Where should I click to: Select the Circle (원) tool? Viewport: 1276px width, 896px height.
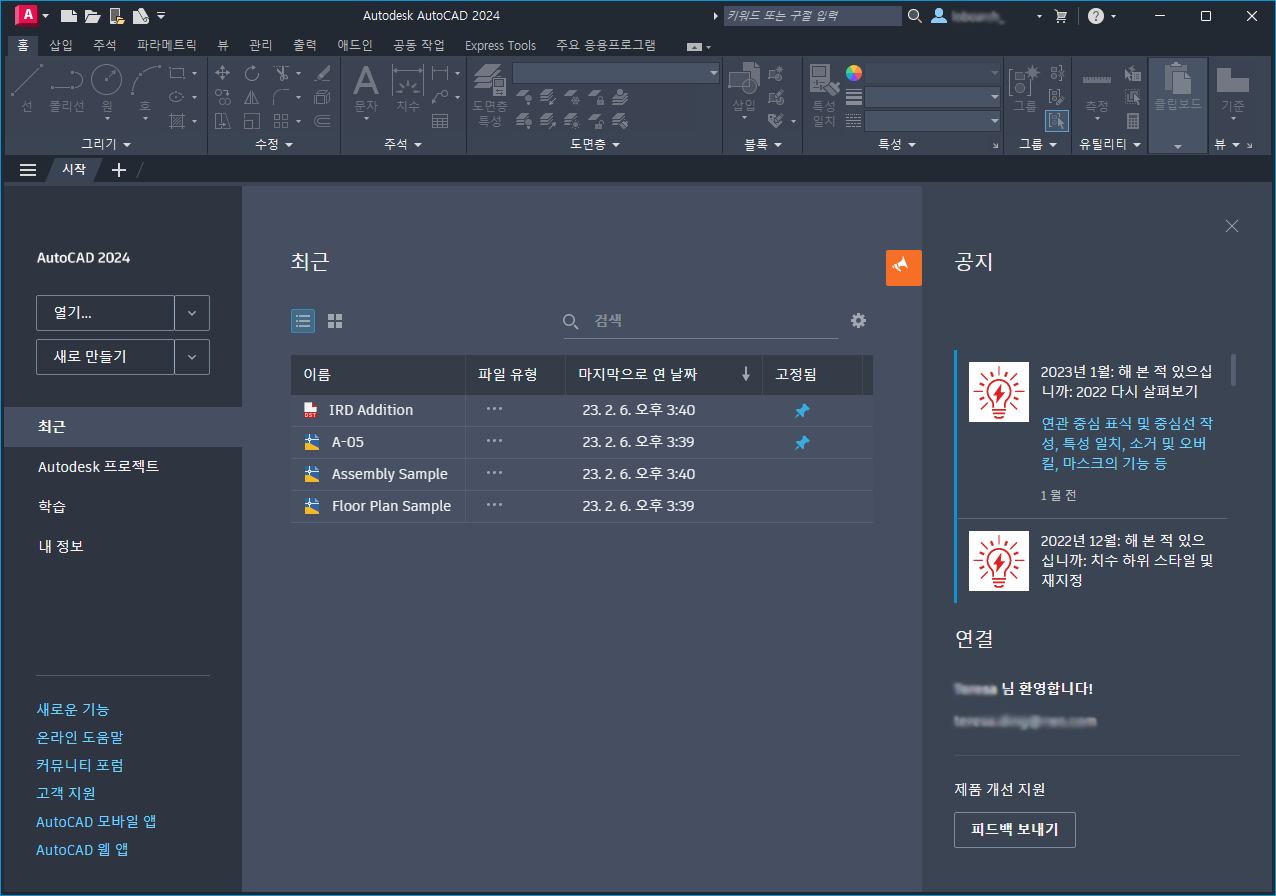click(x=106, y=88)
